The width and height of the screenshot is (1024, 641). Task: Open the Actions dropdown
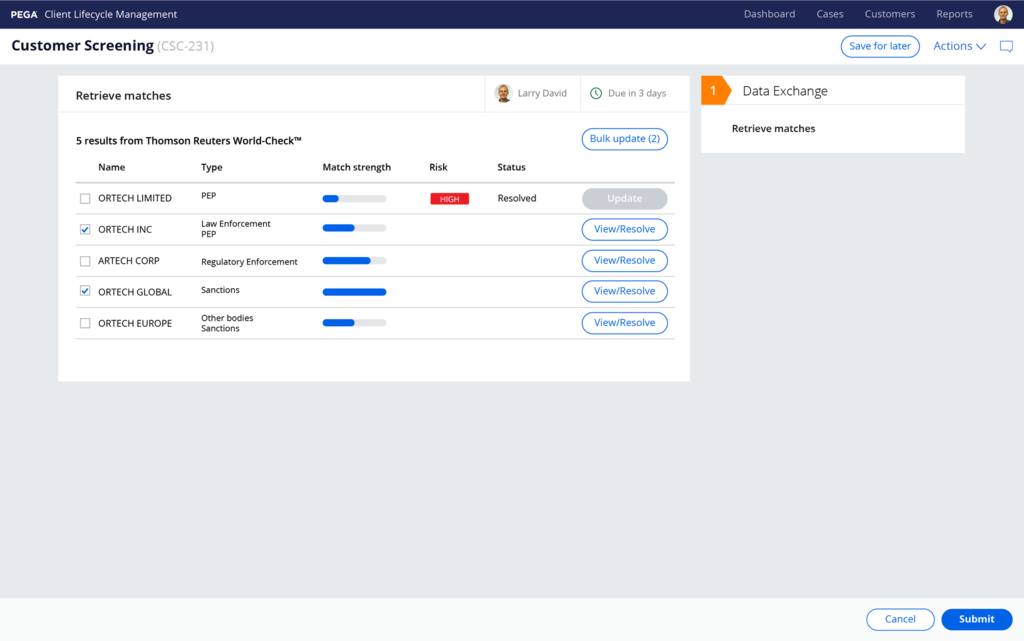click(957, 46)
